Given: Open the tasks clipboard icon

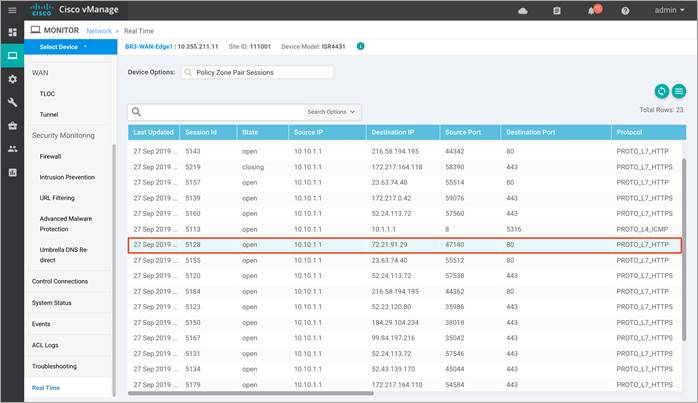Looking at the screenshot, I should pos(556,11).
